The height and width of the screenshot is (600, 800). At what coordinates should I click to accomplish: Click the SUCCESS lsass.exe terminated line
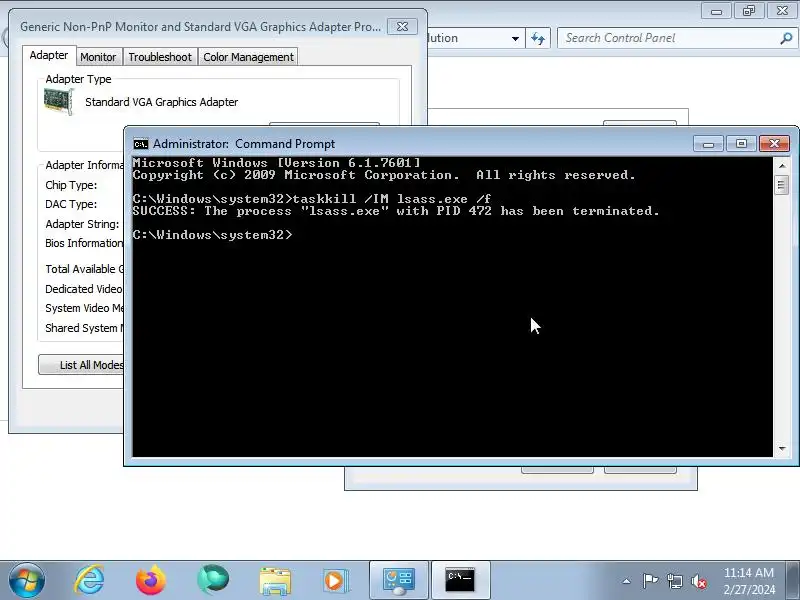[396, 211]
